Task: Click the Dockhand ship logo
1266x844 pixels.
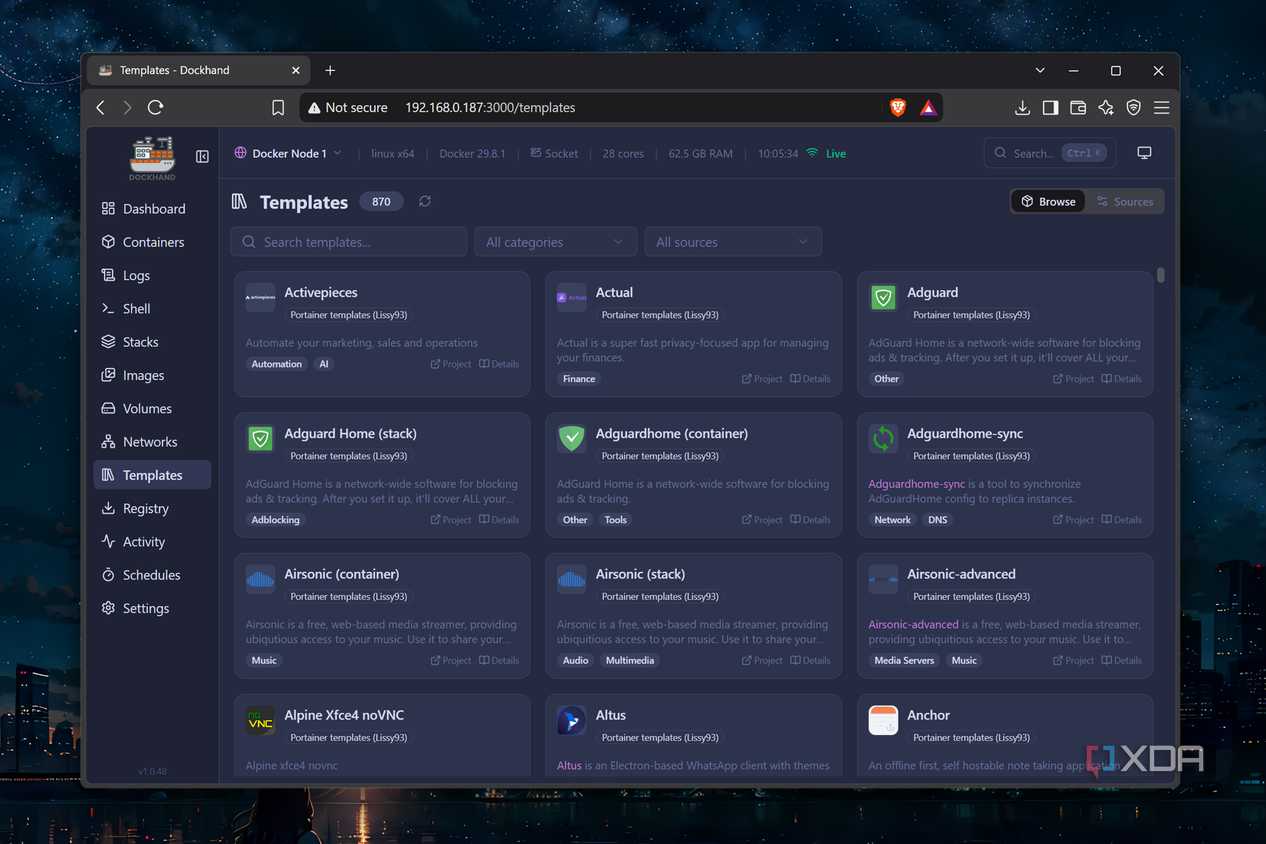Action: click(x=152, y=158)
